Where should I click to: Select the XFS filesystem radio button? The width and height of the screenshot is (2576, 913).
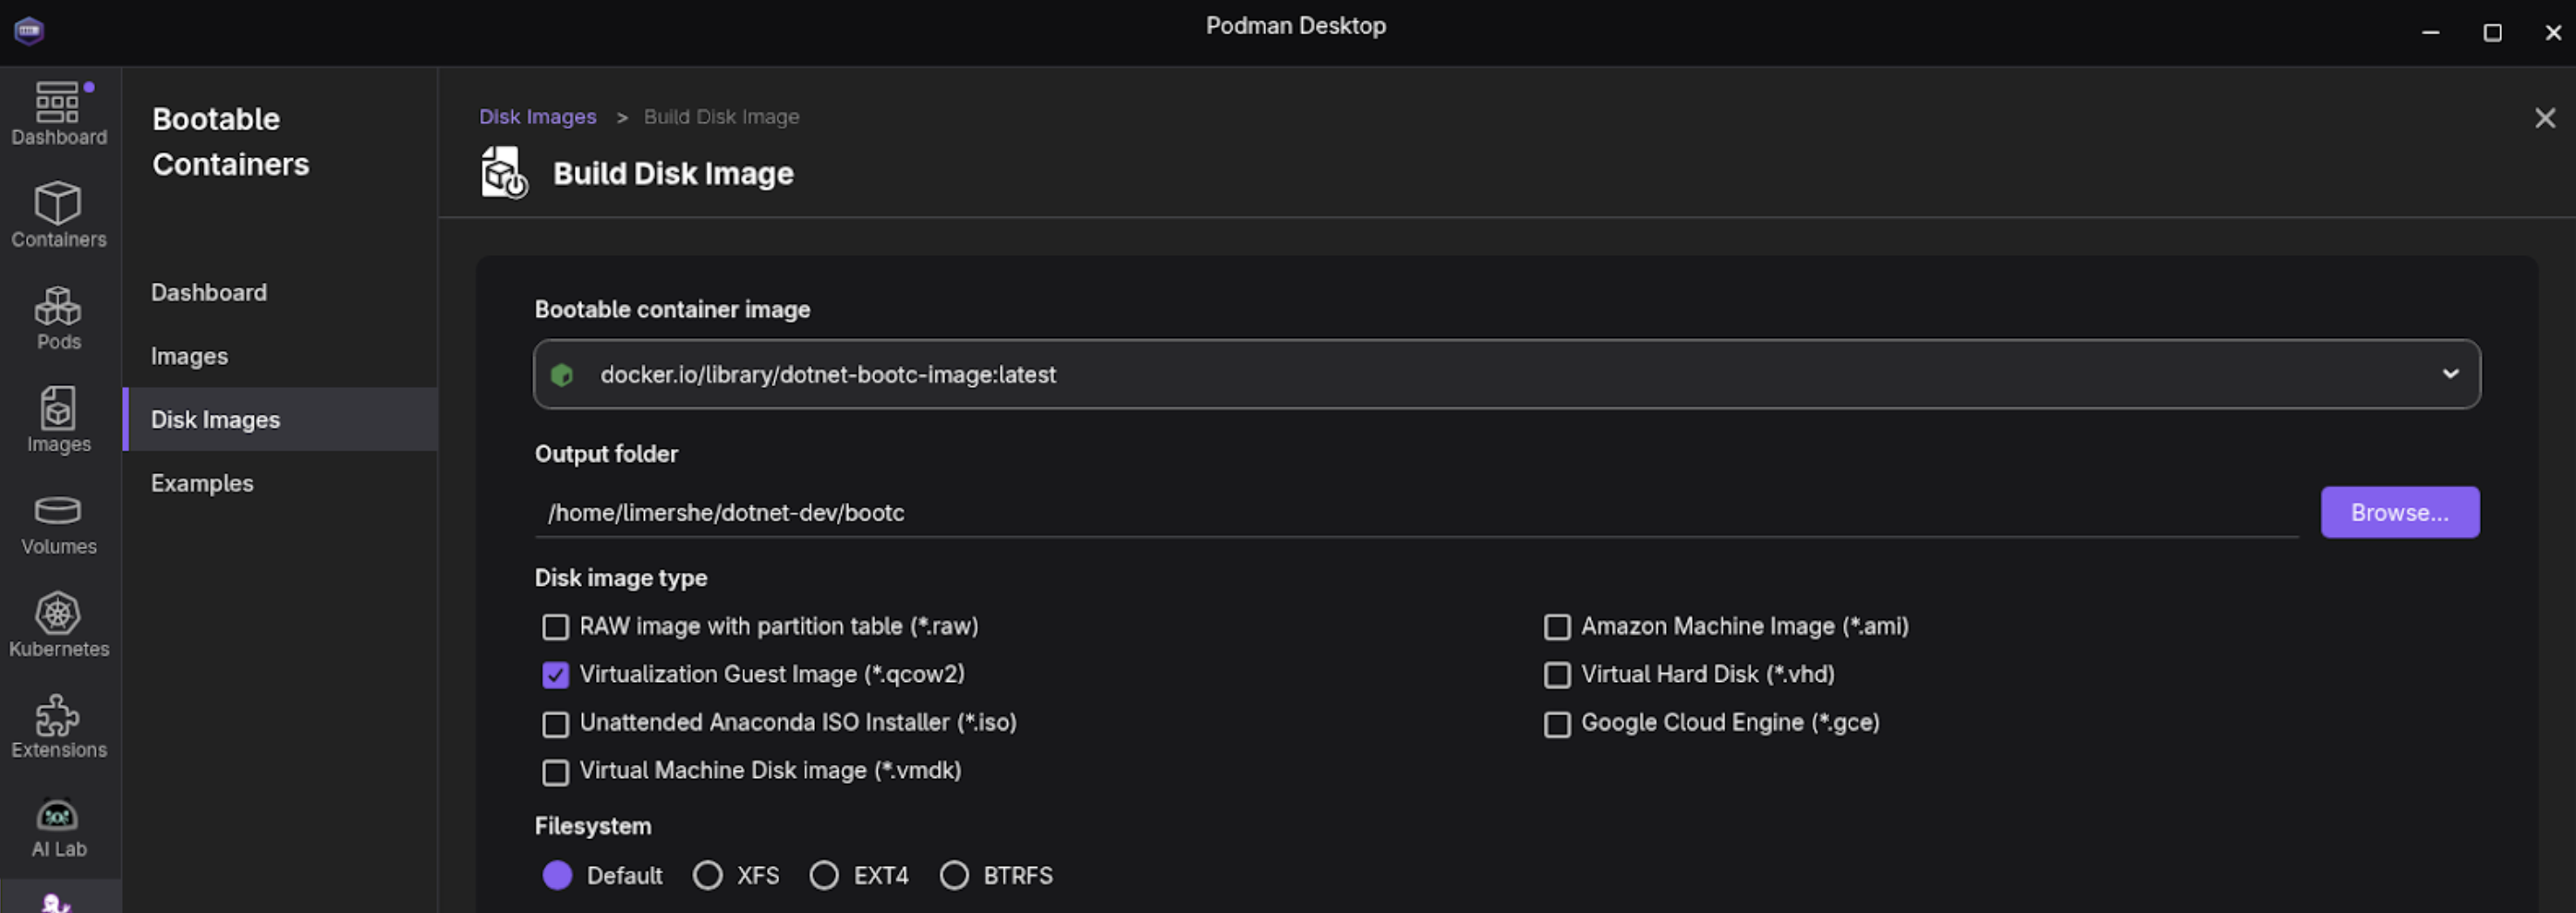pos(707,875)
